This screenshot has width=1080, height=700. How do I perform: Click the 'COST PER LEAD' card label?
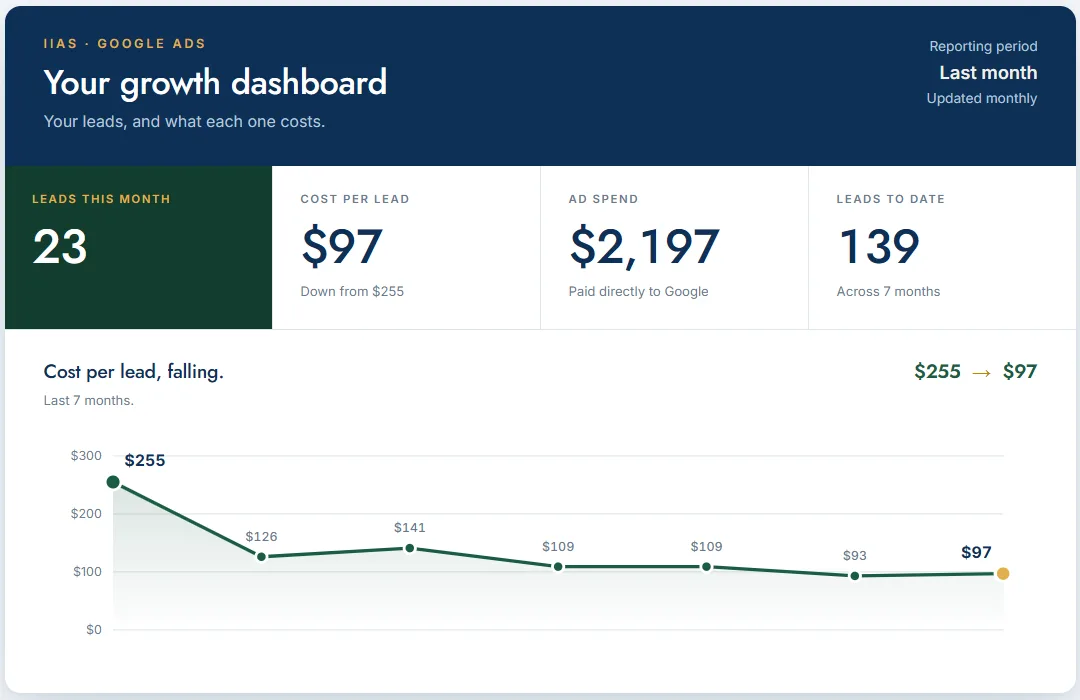[355, 199]
